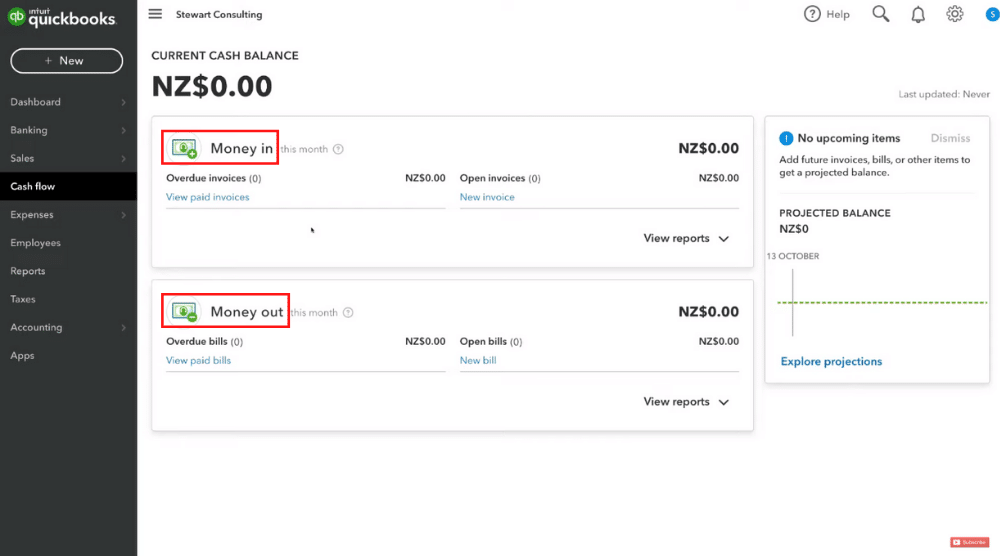The width and height of the screenshot is (1000, 556).
Task: Expand View reports under Money out
Action: coord(686,402)
